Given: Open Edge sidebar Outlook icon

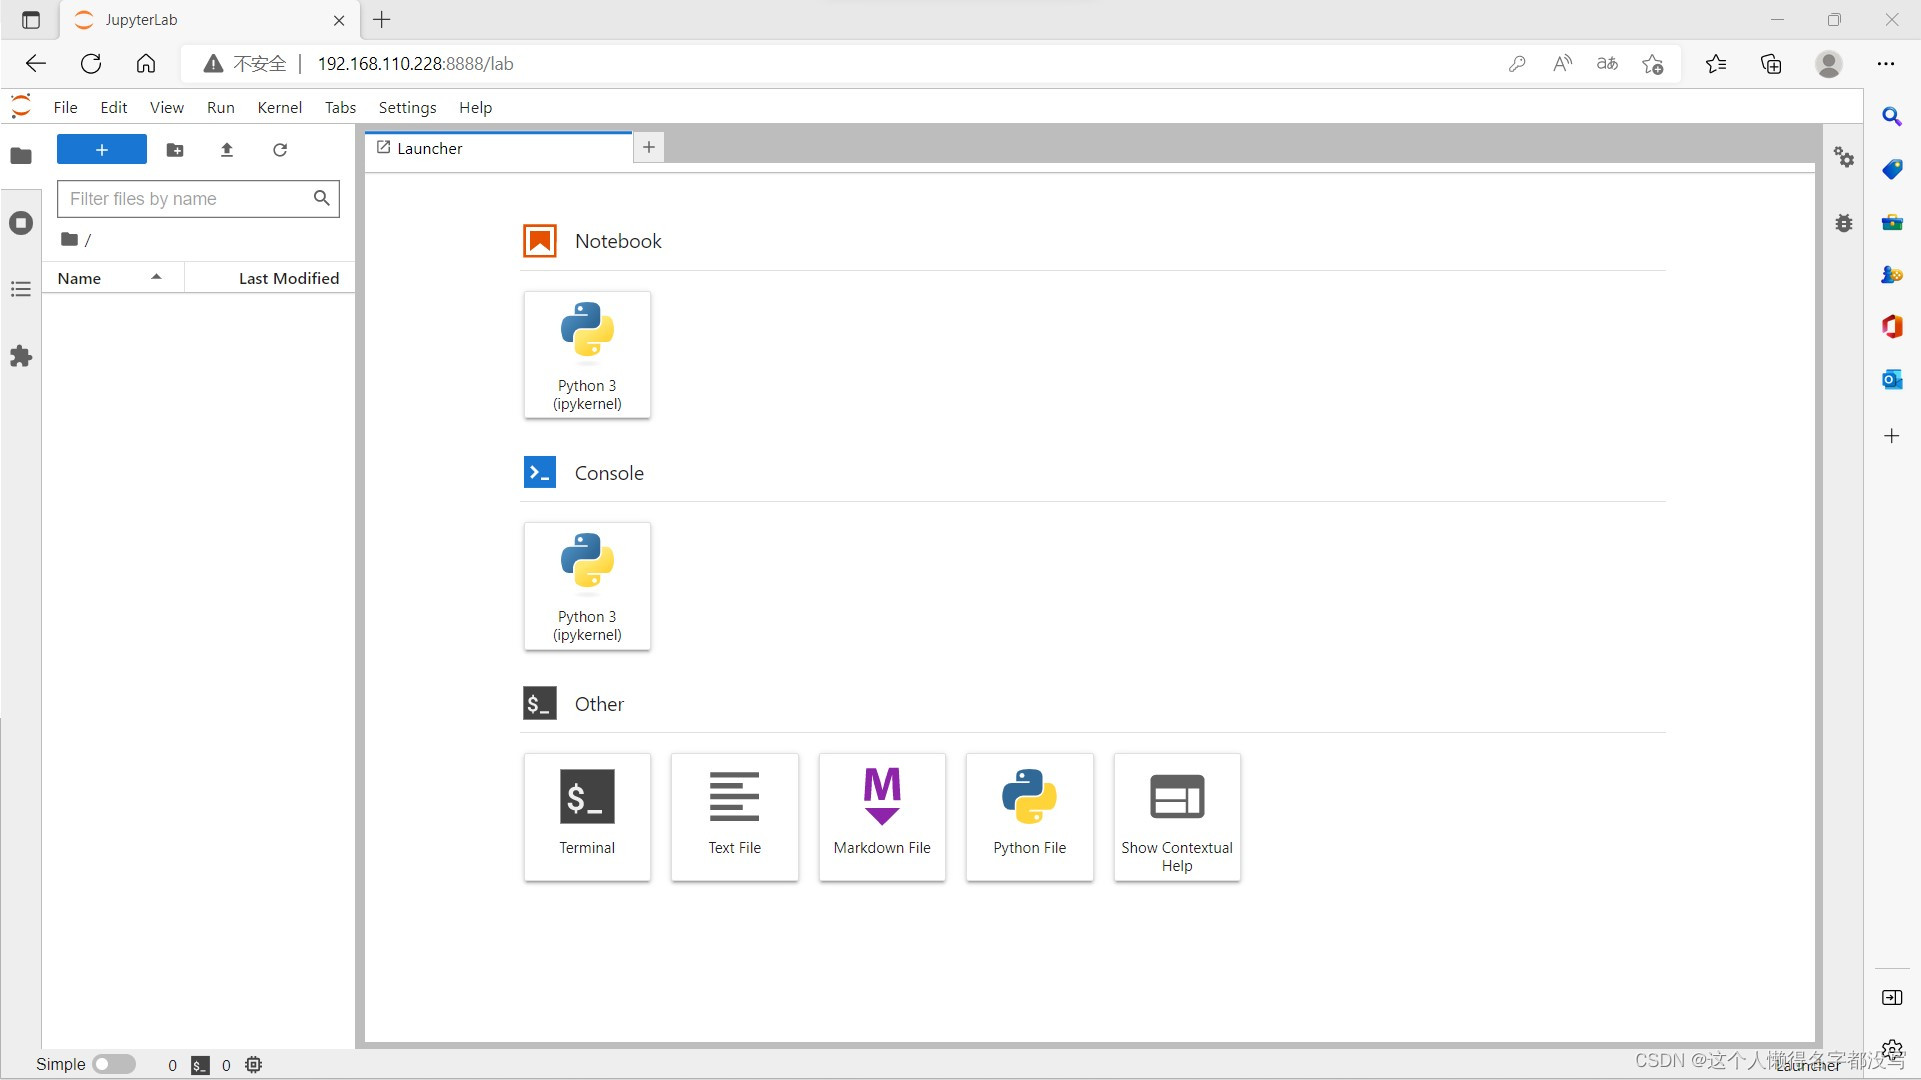Looking at the screenshot, I should pos(1892,379).
